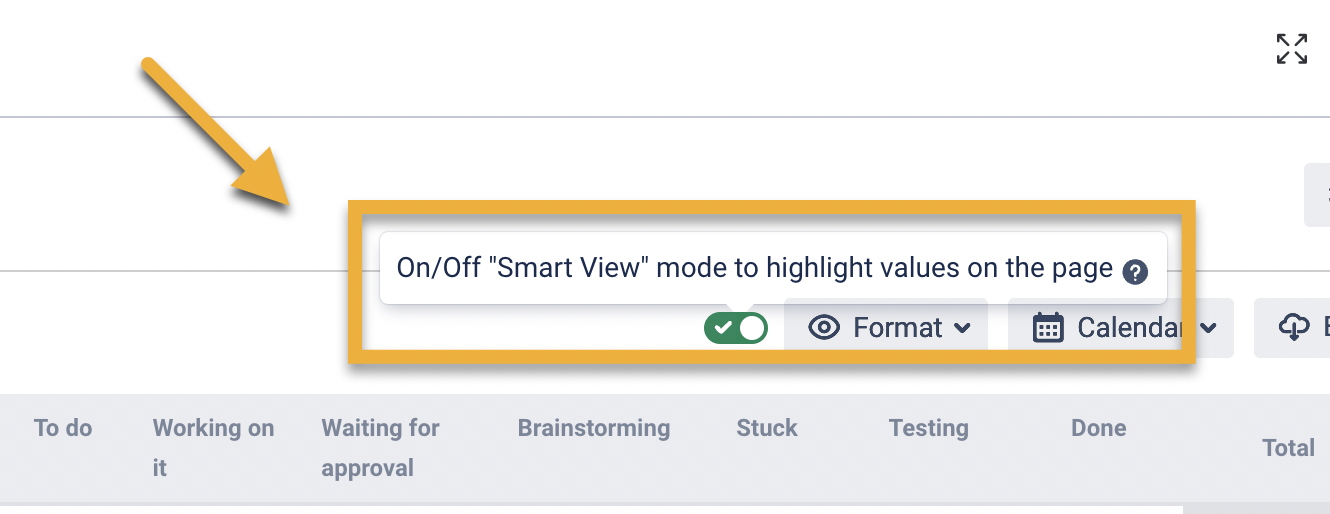Click the Testing column header

pos(928,428)
